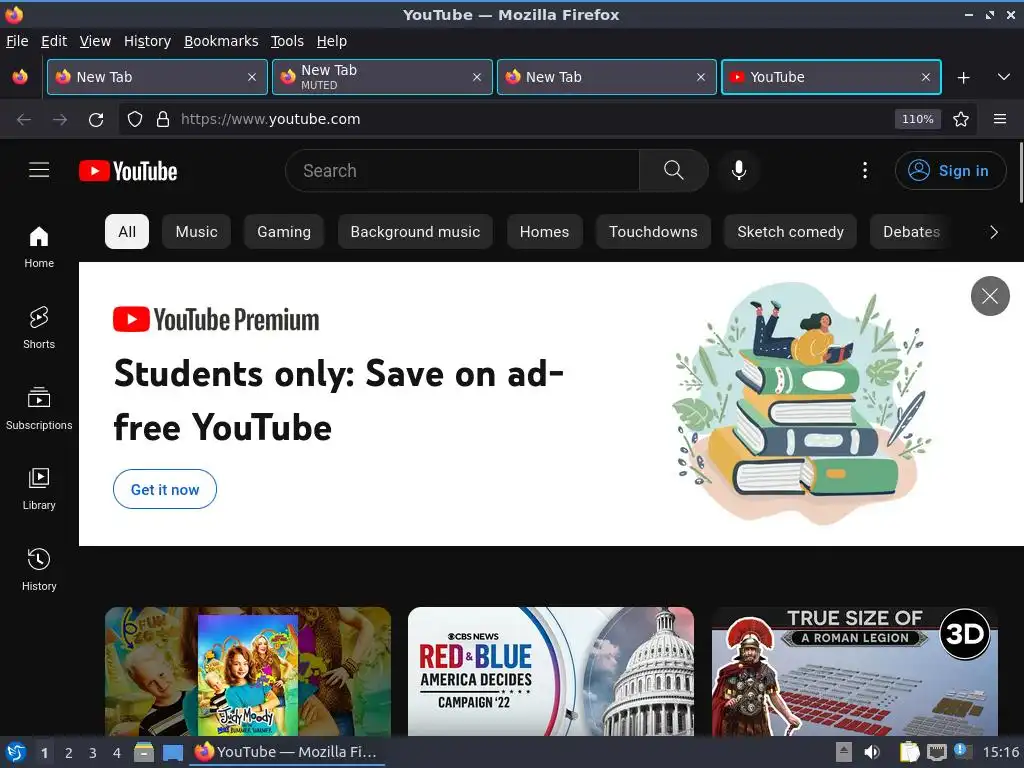Click the search magnifier button
1024x768 pixels.
pyautogui.click(x=673, y=170)
